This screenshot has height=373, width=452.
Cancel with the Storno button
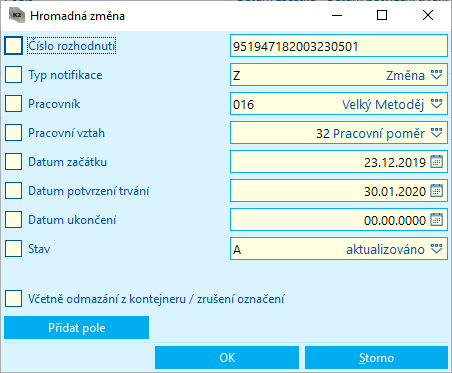376,358
